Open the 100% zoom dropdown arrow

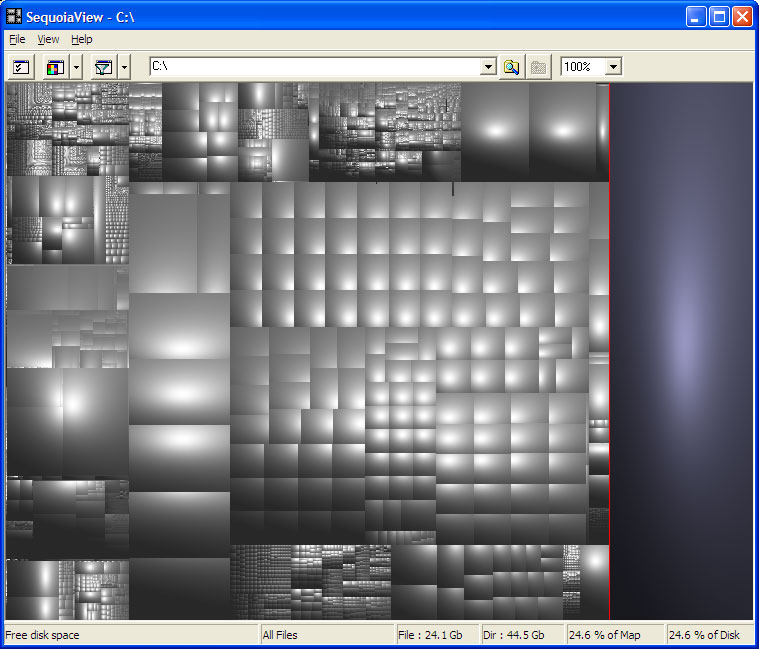pos(614,66)
